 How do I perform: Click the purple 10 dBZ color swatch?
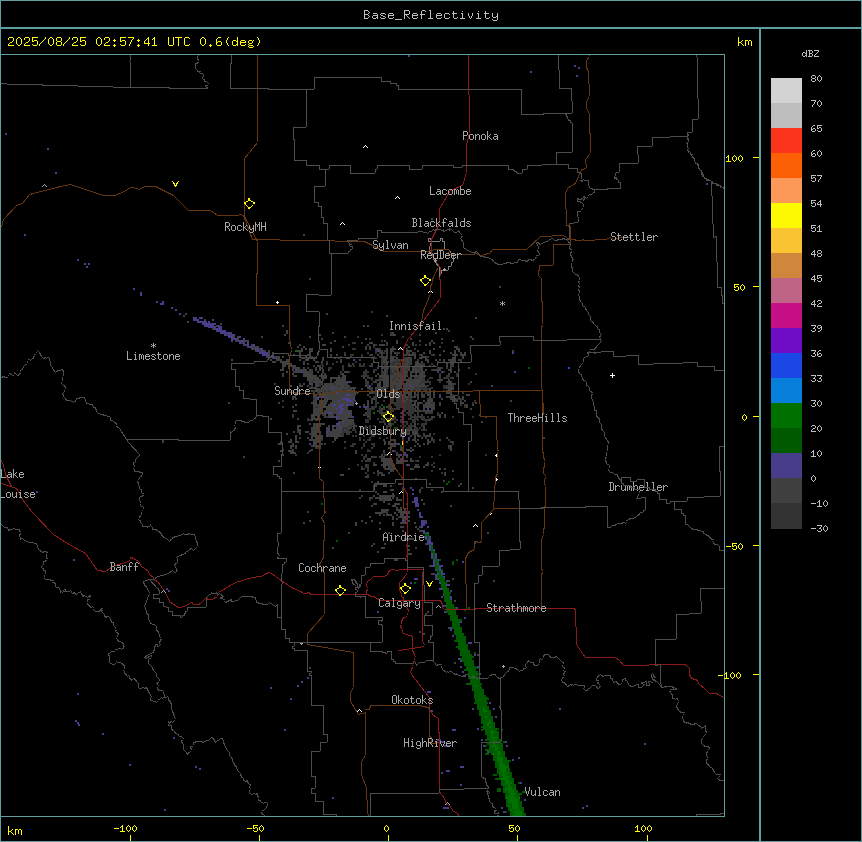[786, 466]
